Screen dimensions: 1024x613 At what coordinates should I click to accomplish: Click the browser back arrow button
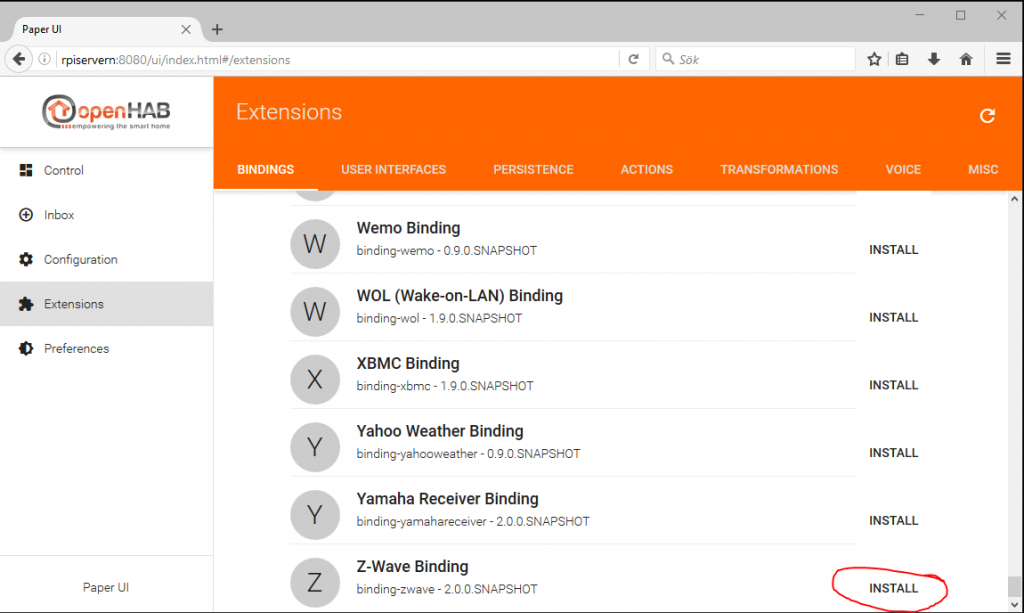pos(19,59)
